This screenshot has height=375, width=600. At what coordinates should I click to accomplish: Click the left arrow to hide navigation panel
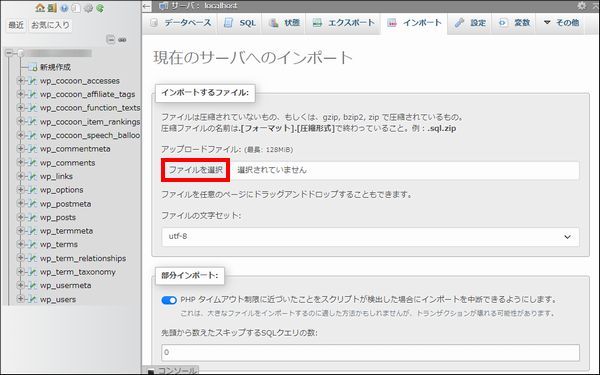(147, 6)
